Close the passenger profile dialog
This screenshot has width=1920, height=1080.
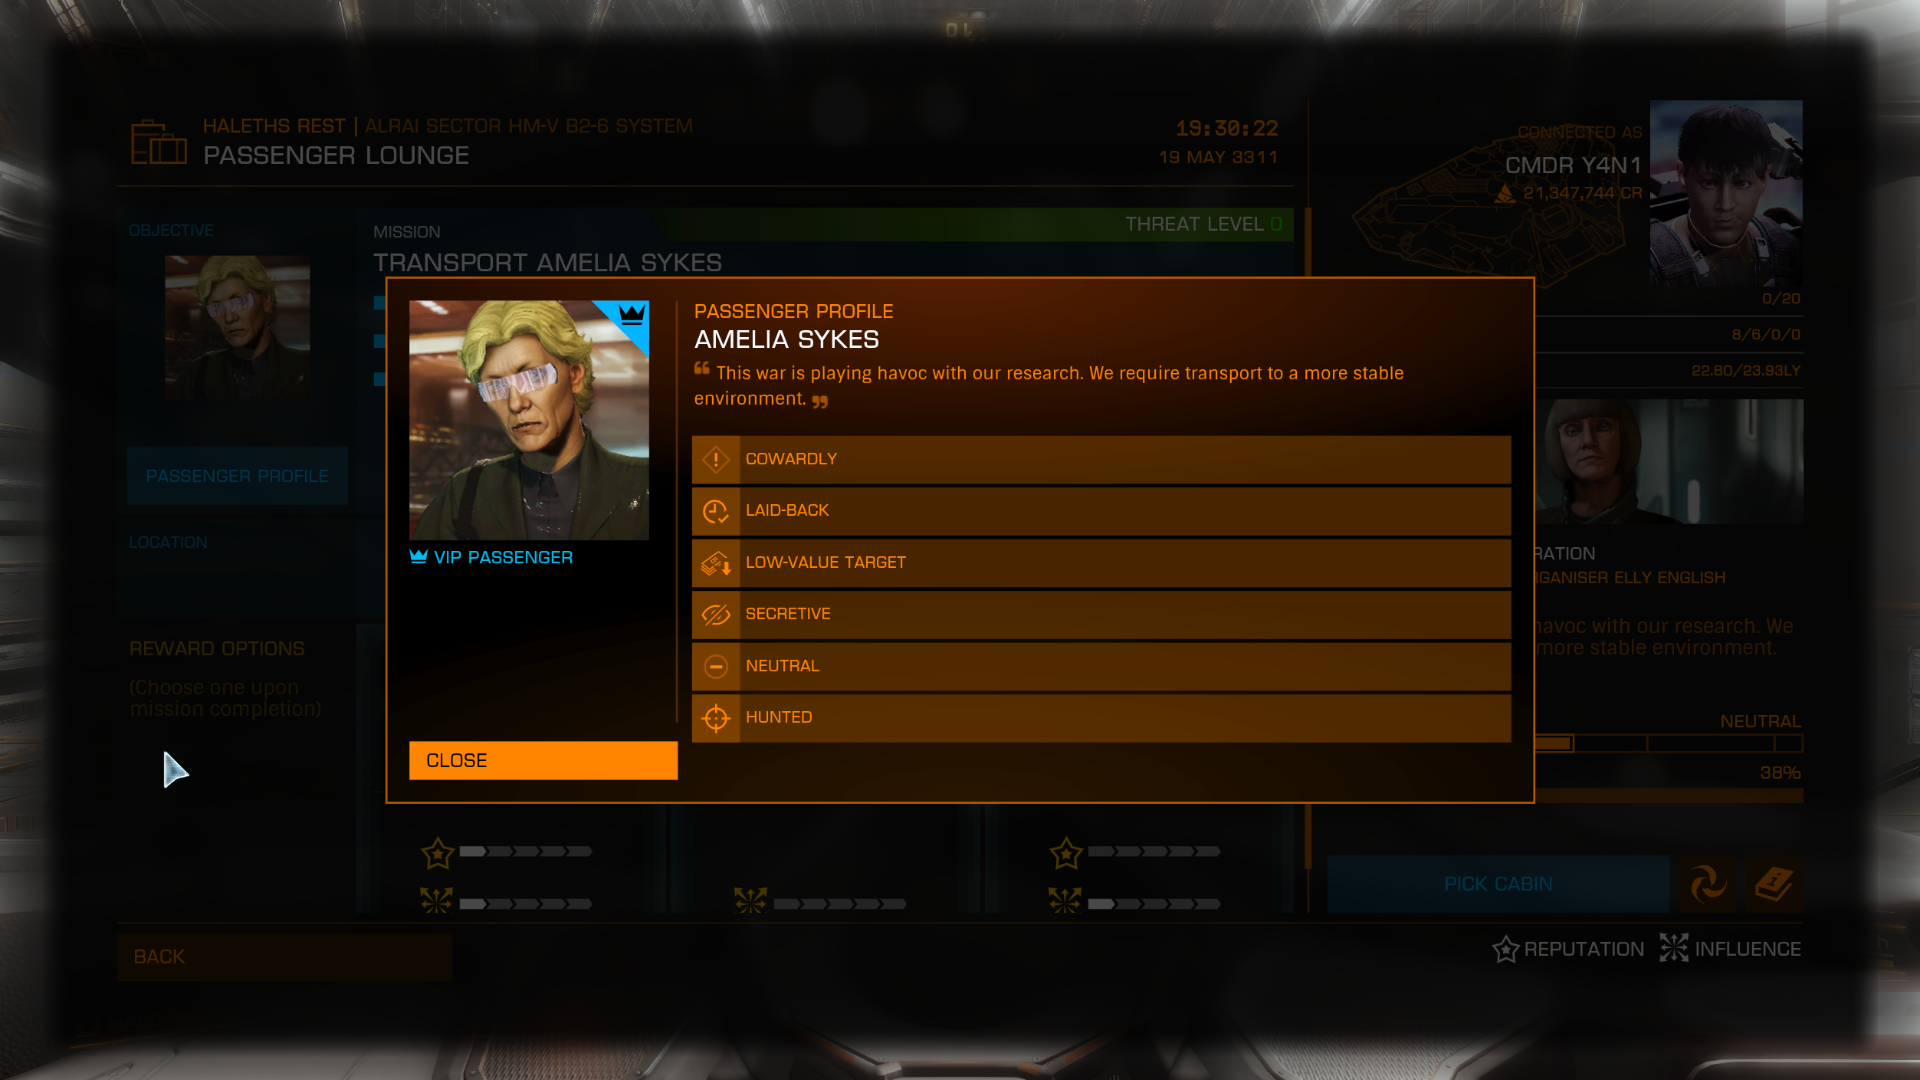tap(543, 760)
